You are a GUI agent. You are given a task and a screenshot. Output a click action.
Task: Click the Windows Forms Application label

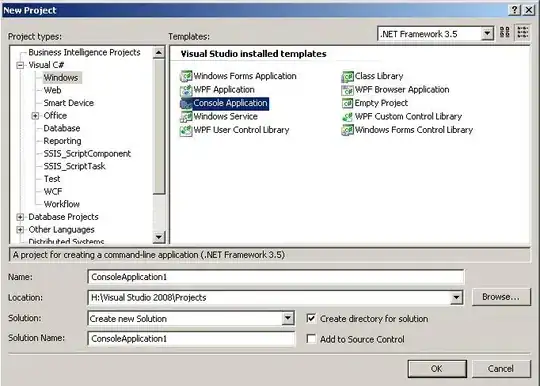(245, 76)
